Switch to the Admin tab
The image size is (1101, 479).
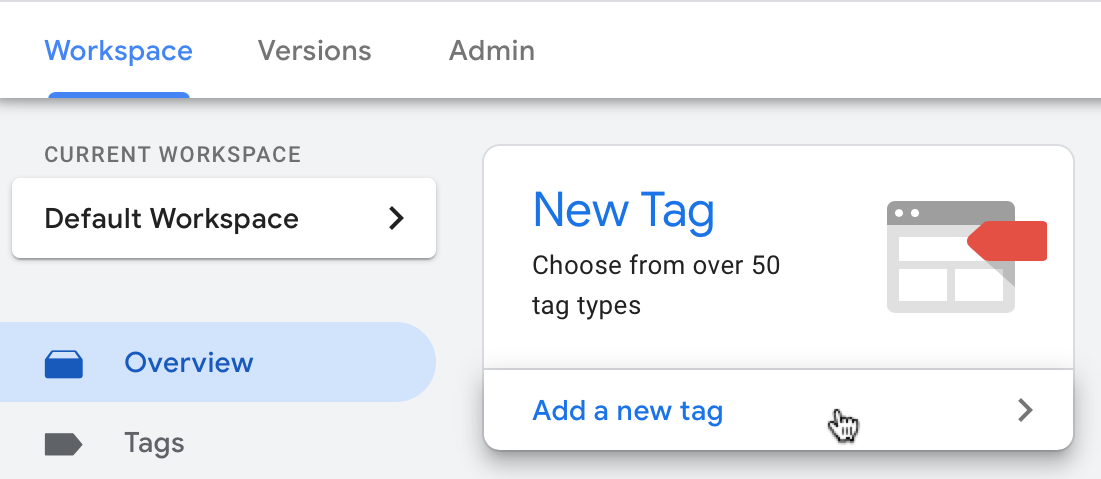click(492, 51)
